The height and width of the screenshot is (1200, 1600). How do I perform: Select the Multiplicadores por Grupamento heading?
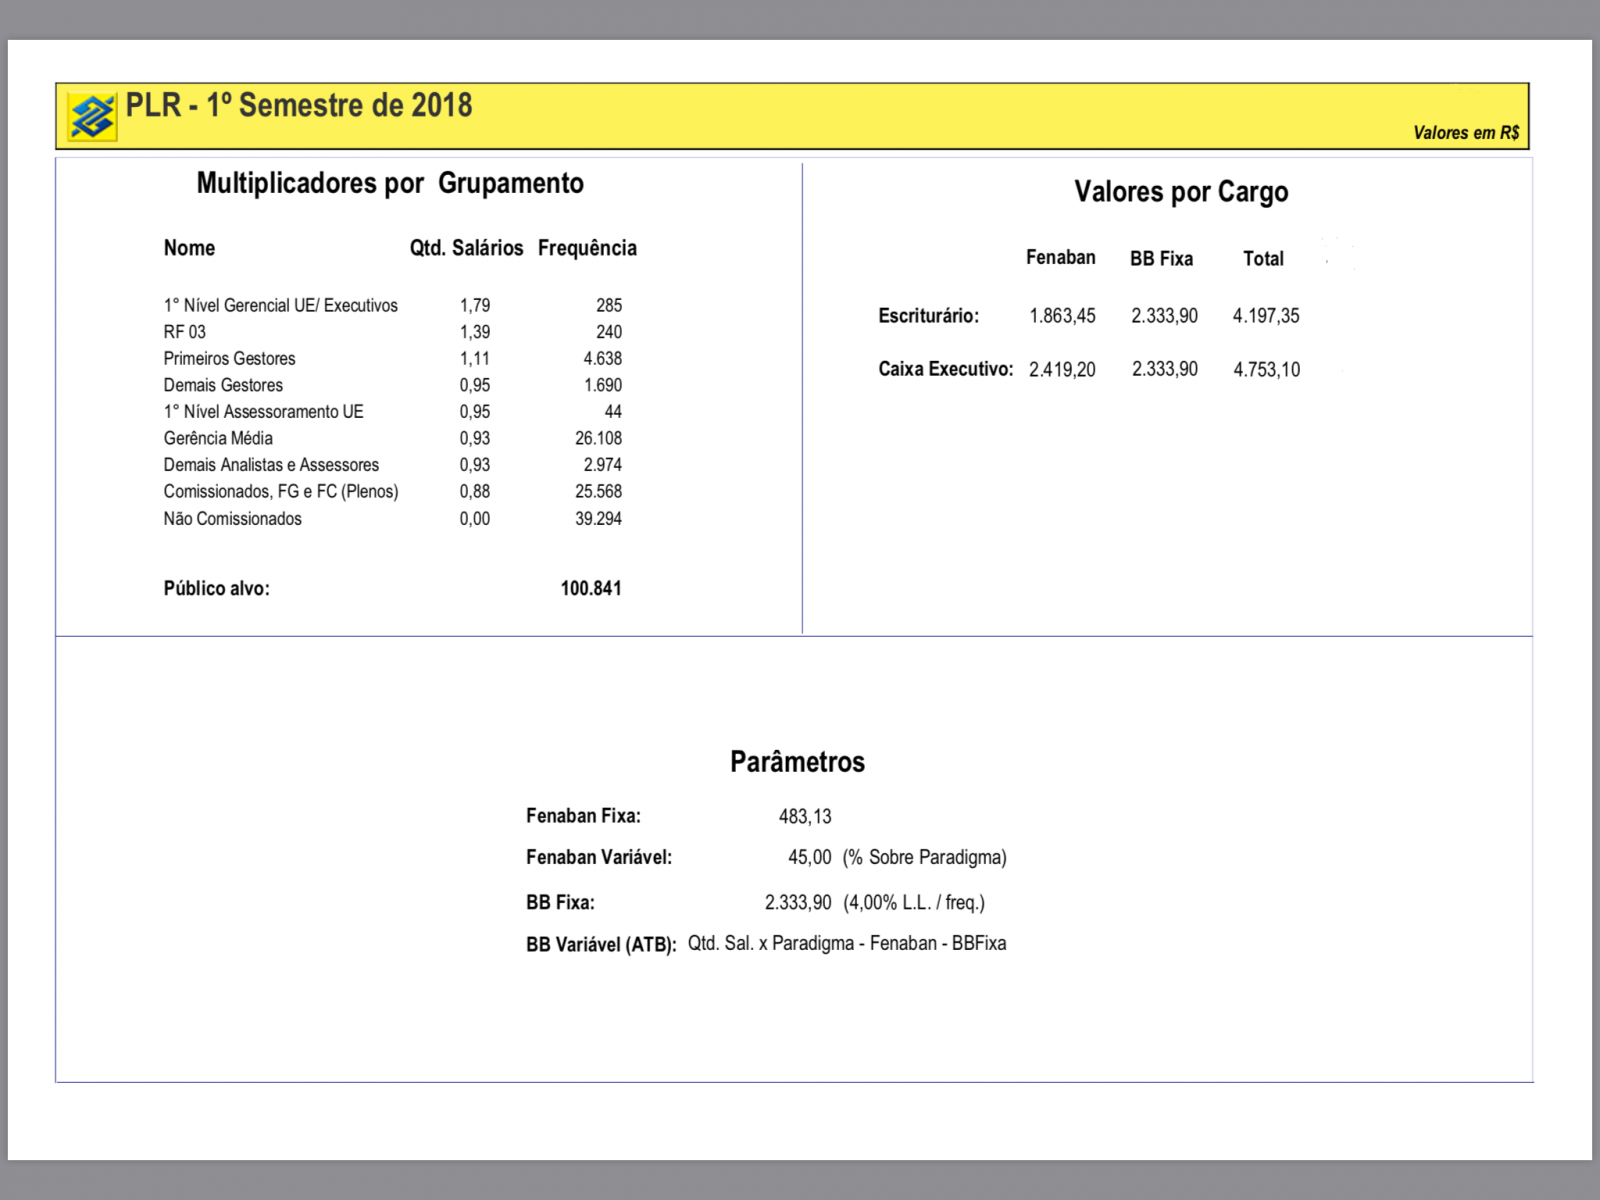[x=390, y=184]
